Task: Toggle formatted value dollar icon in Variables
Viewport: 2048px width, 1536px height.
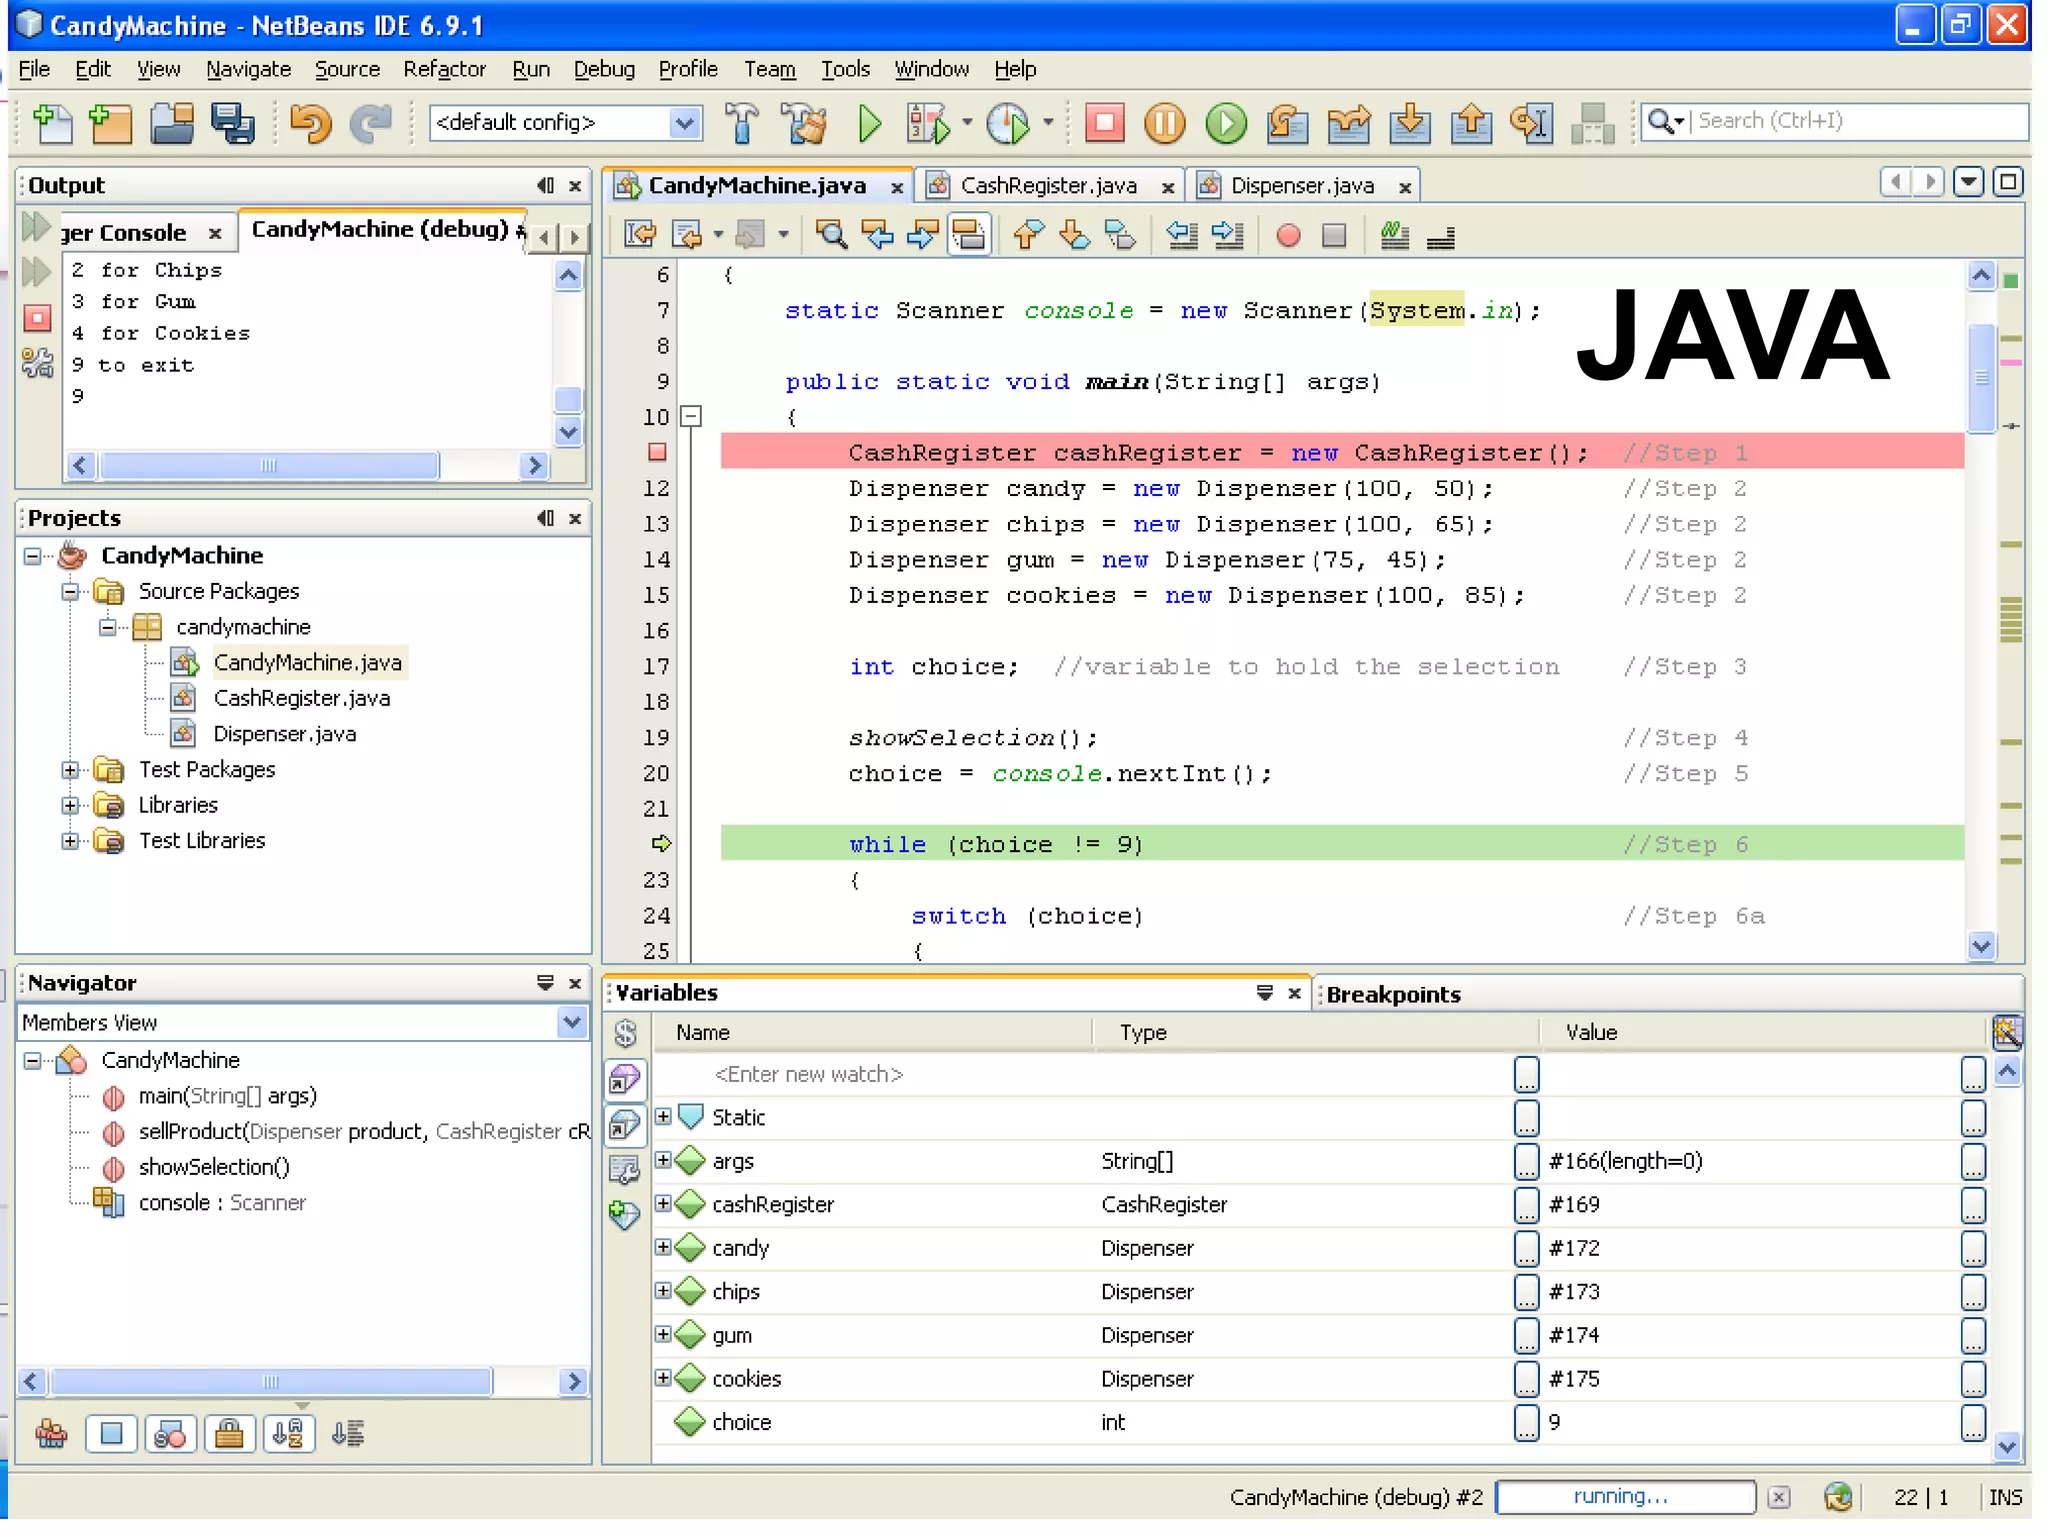Action: 626,1033
